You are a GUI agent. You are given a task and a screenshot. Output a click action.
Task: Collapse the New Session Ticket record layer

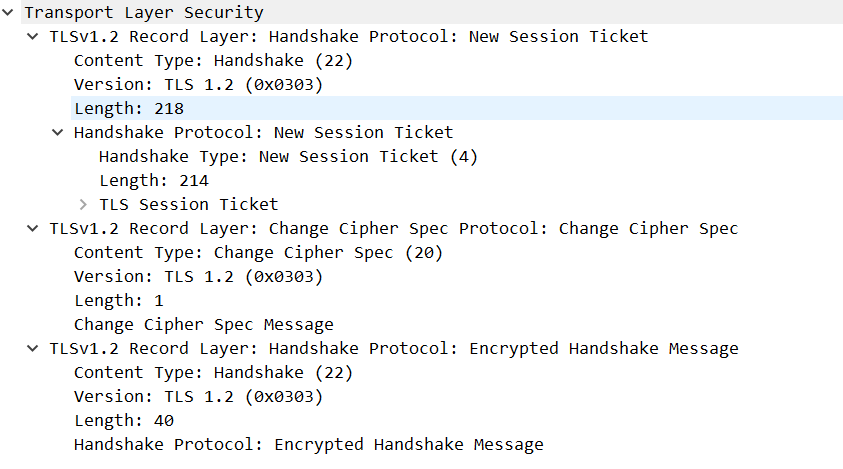35,37
